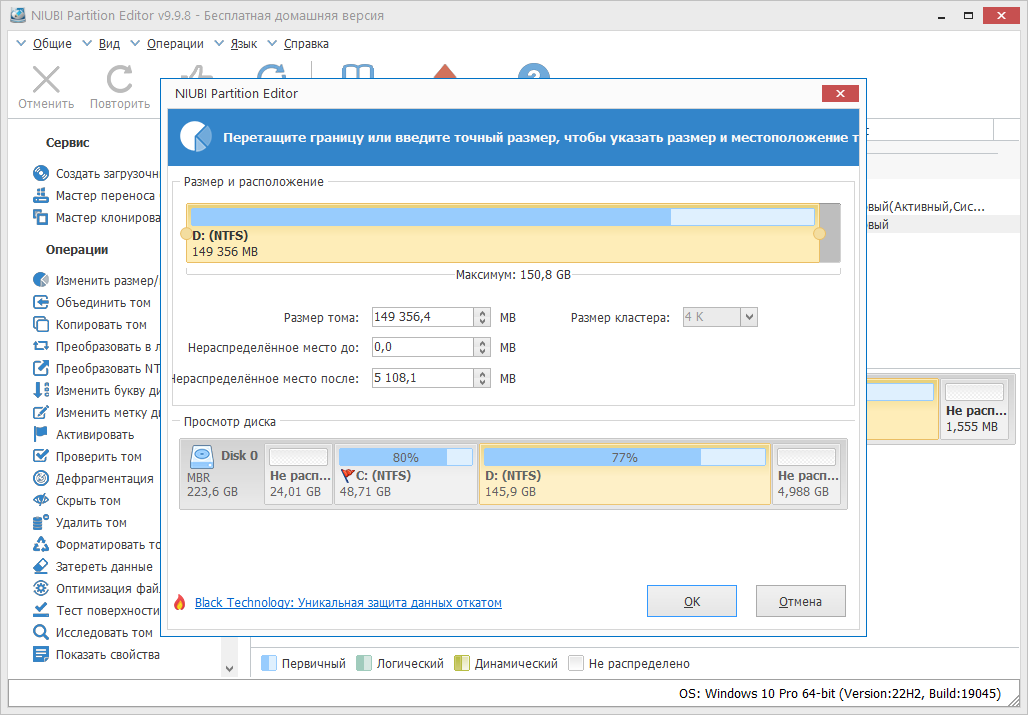Click Активировать flag icon
This screenshot has width=1028, height=715.
[41, 434]
